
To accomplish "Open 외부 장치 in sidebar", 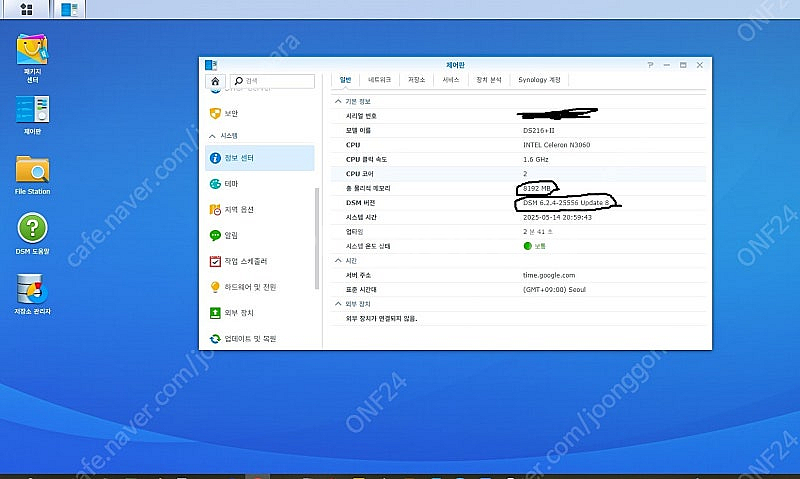I will (260, 313).
